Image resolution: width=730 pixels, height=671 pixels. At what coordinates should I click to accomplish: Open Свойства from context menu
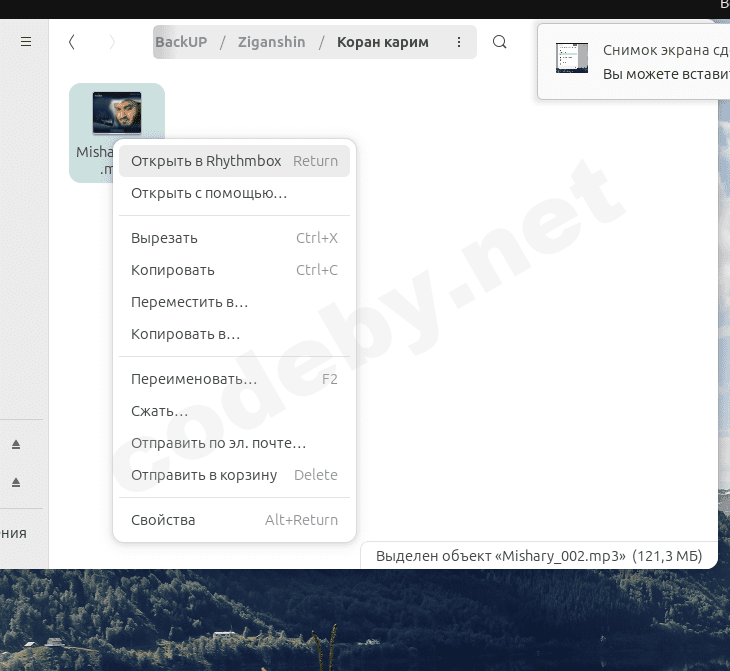tap(234, 520)
